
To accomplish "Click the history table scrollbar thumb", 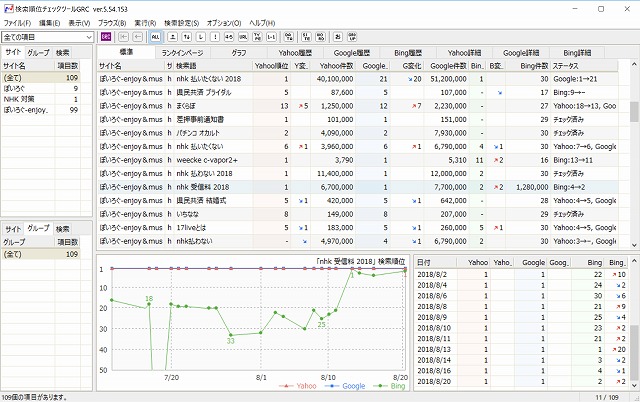I will pos(634,353).
